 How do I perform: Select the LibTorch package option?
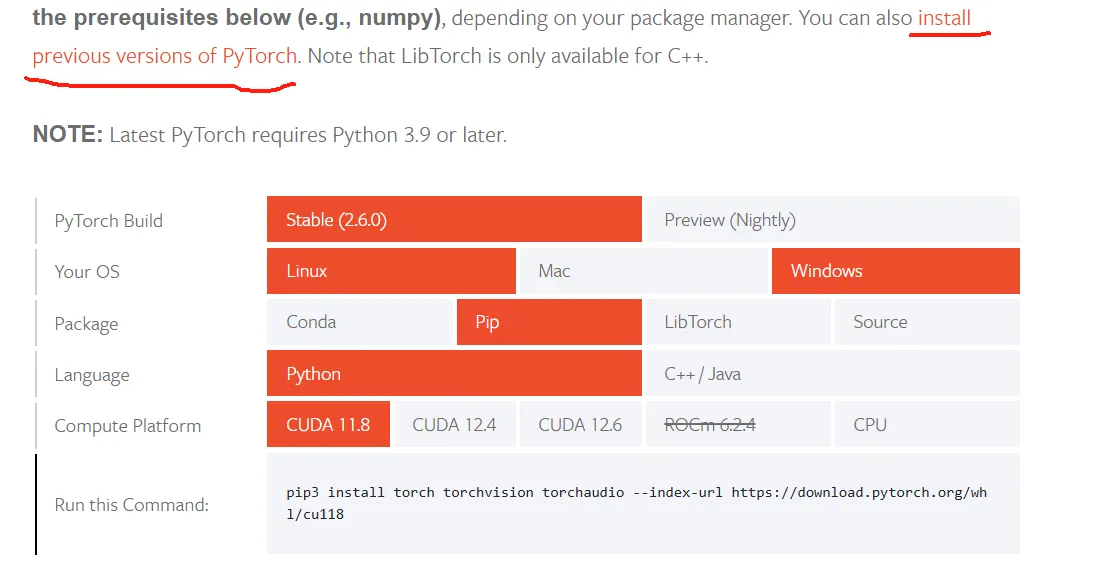tap(738, 322)
